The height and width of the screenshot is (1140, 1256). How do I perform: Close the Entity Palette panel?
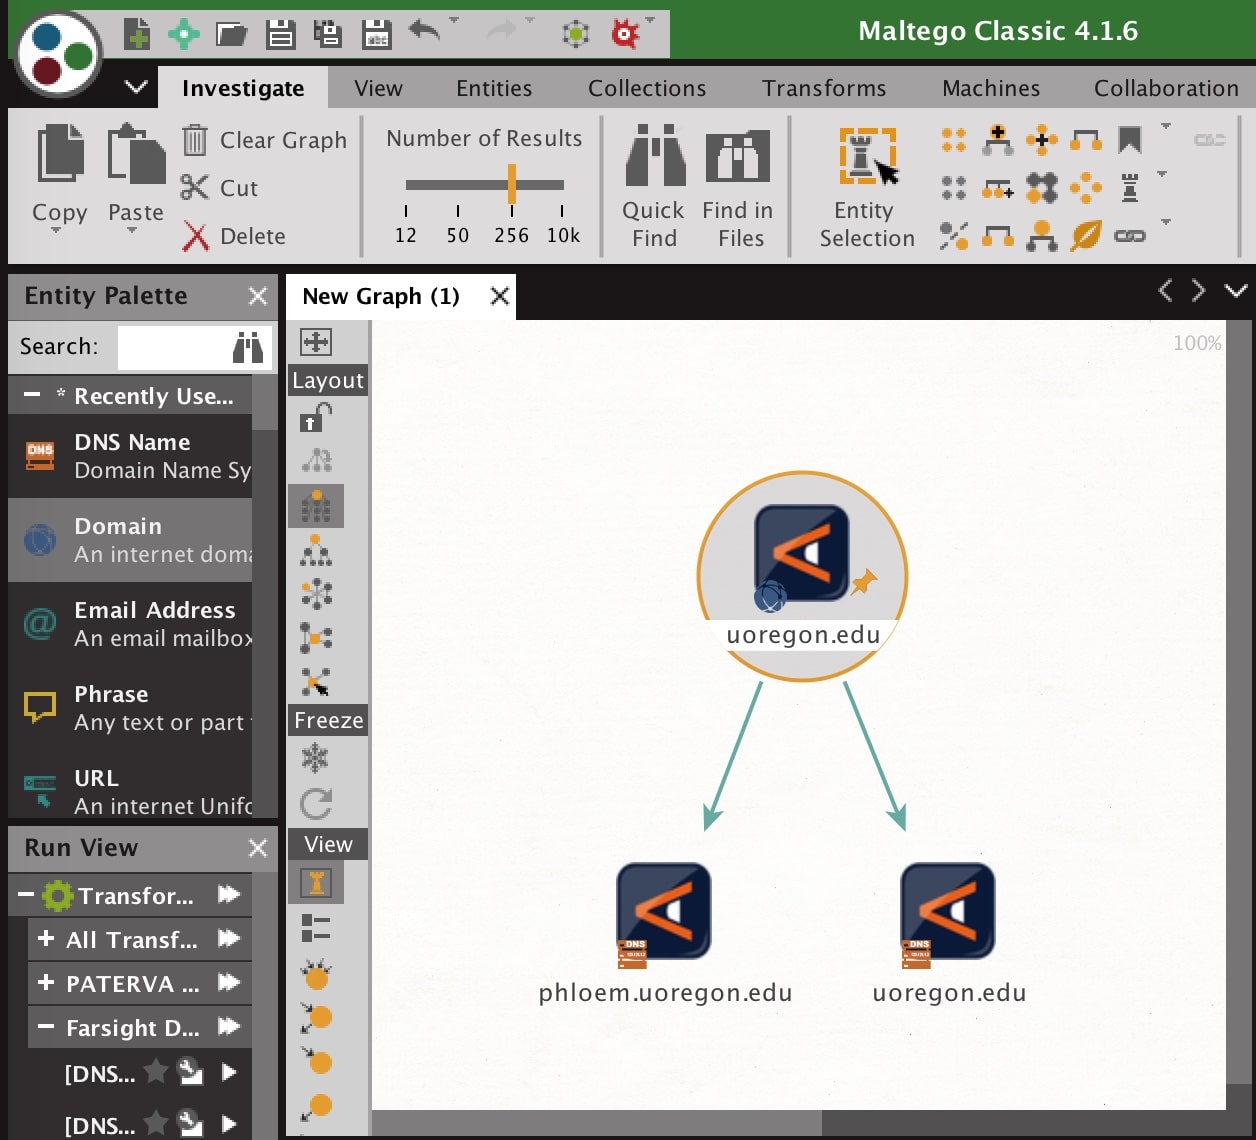click(x=258, y=296)
